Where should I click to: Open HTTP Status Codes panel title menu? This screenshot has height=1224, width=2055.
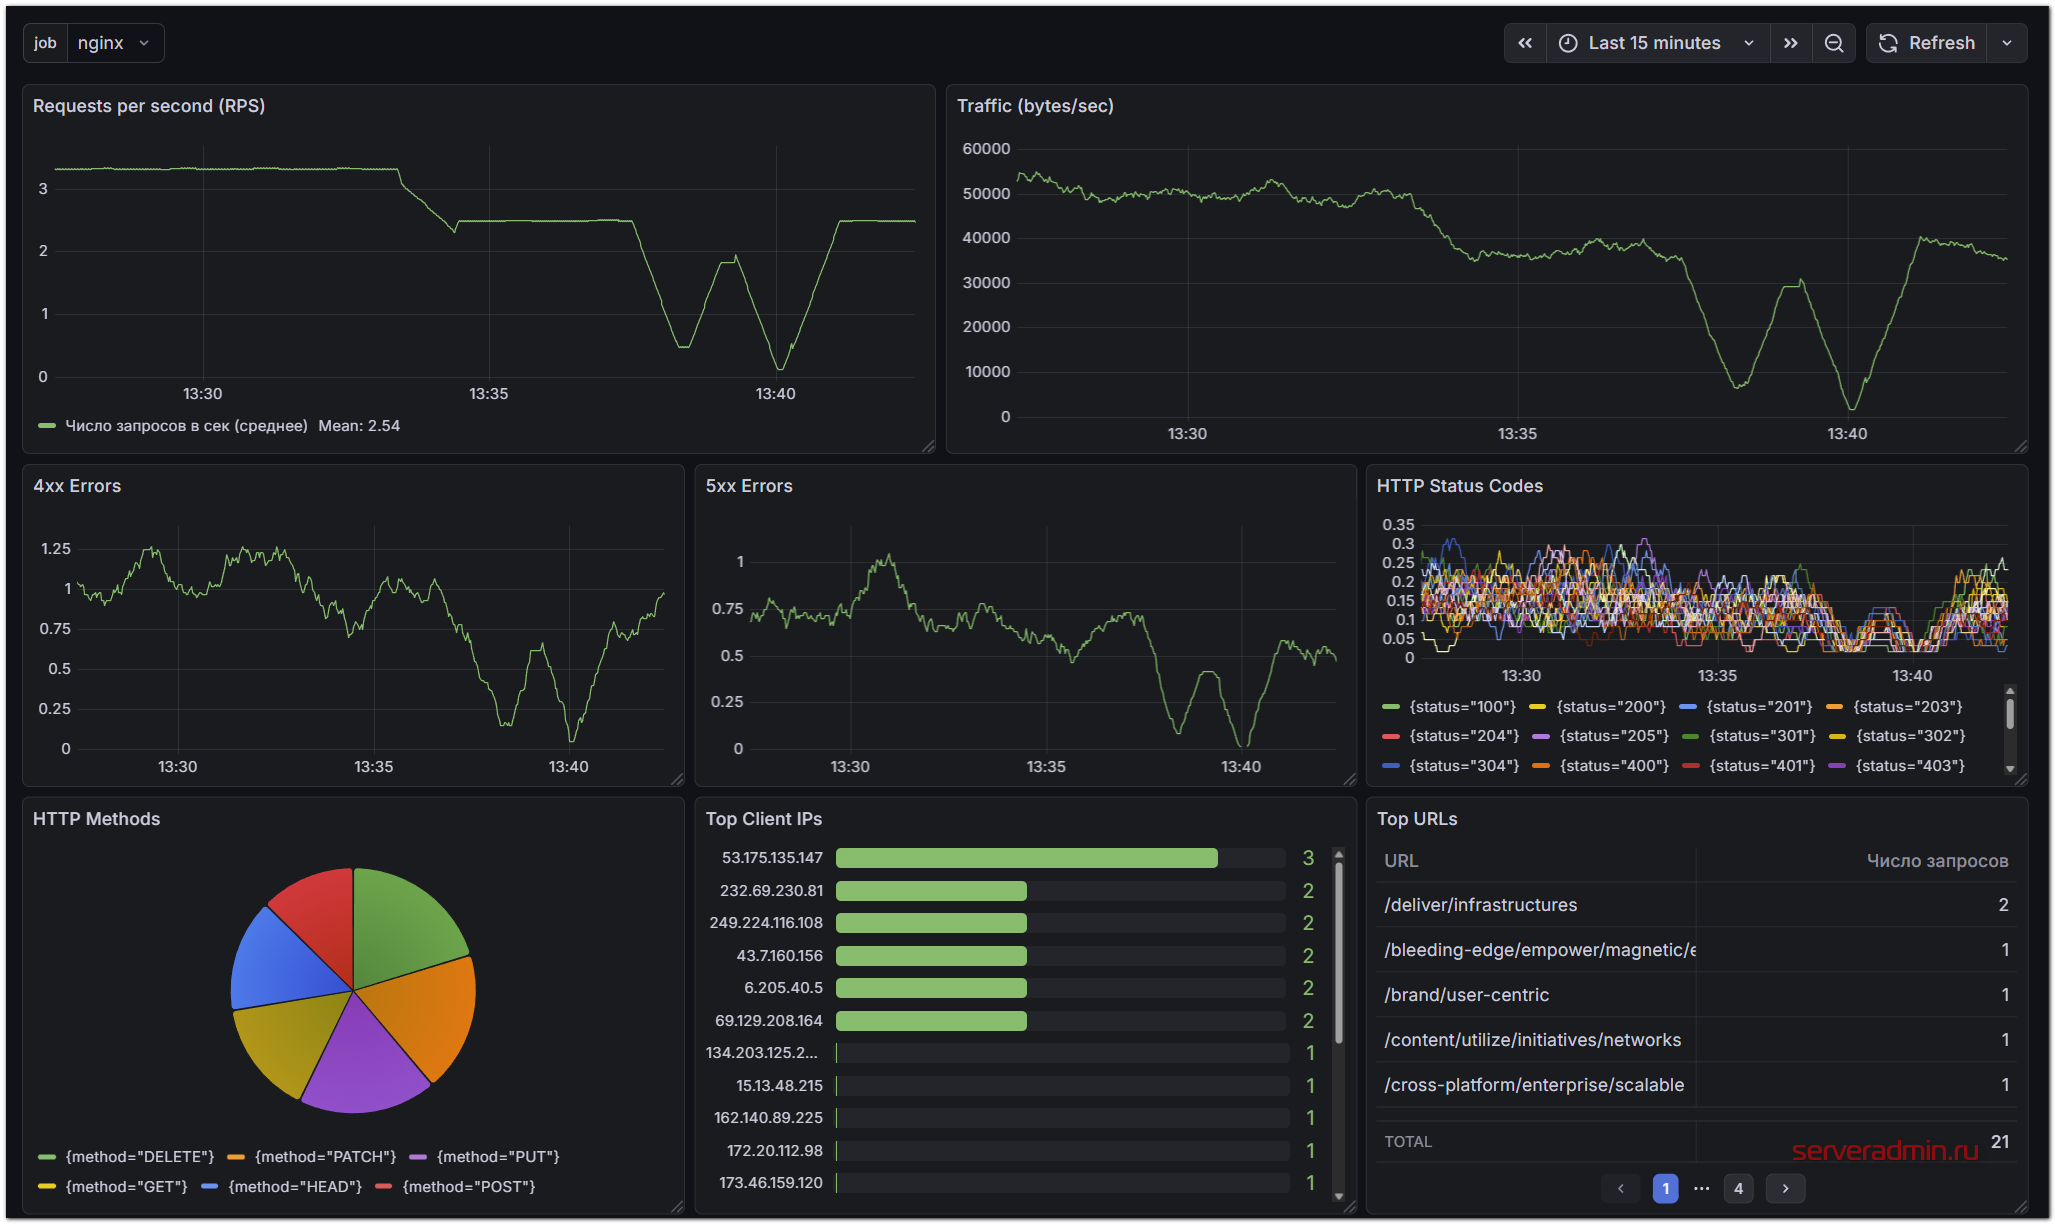tap(1459, 486)
